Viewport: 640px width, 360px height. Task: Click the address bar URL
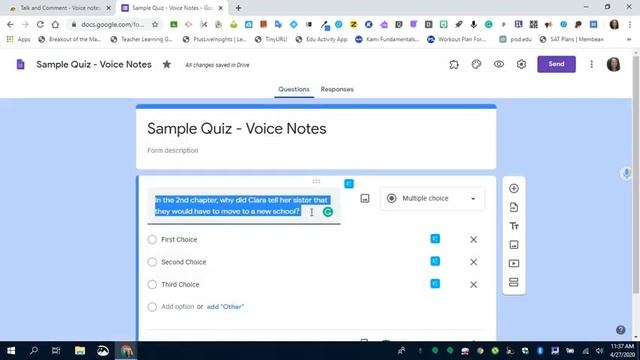click(112, 24)
